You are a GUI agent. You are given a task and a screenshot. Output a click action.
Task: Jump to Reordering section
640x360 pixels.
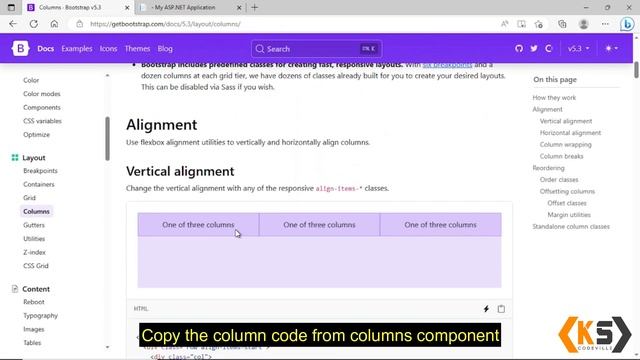[548, 168]
